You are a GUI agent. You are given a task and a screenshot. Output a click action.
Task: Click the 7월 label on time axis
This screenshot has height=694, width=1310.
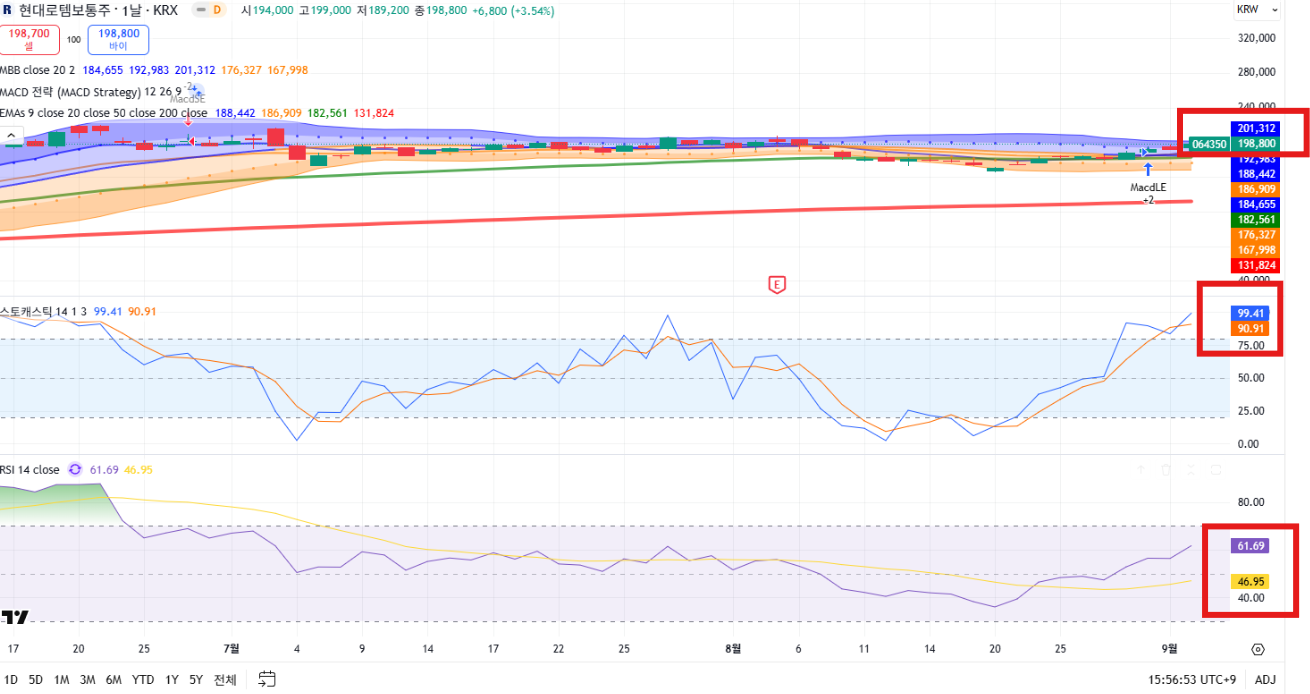point(232,648)
